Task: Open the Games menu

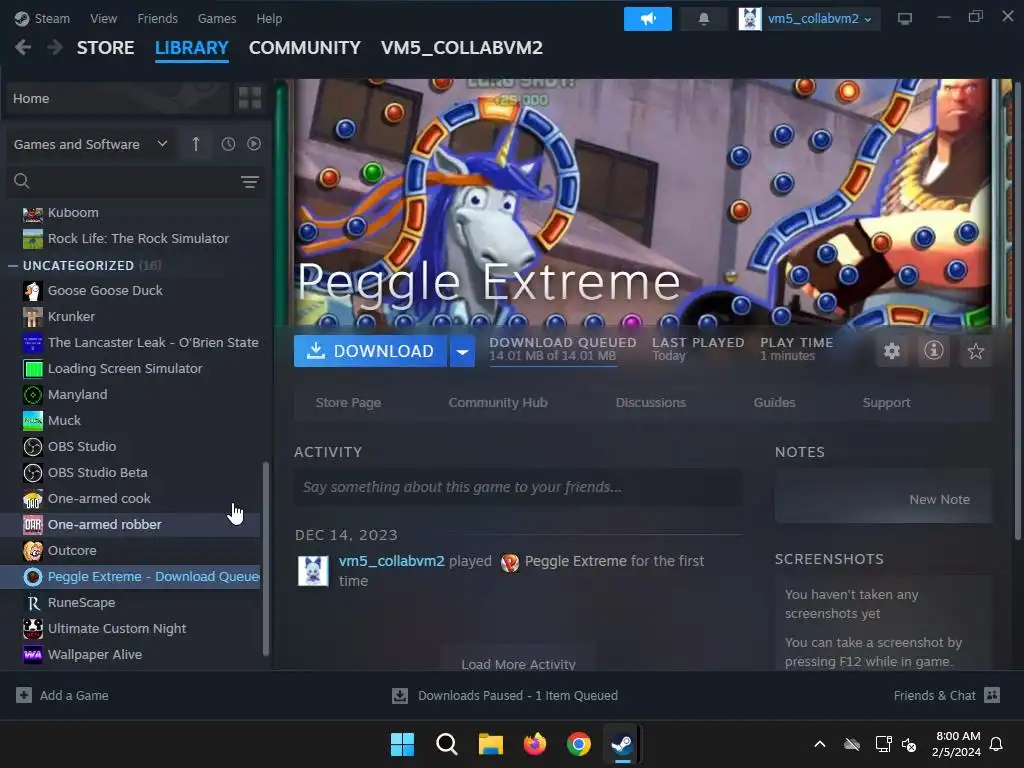Action: tap(217, 18)
